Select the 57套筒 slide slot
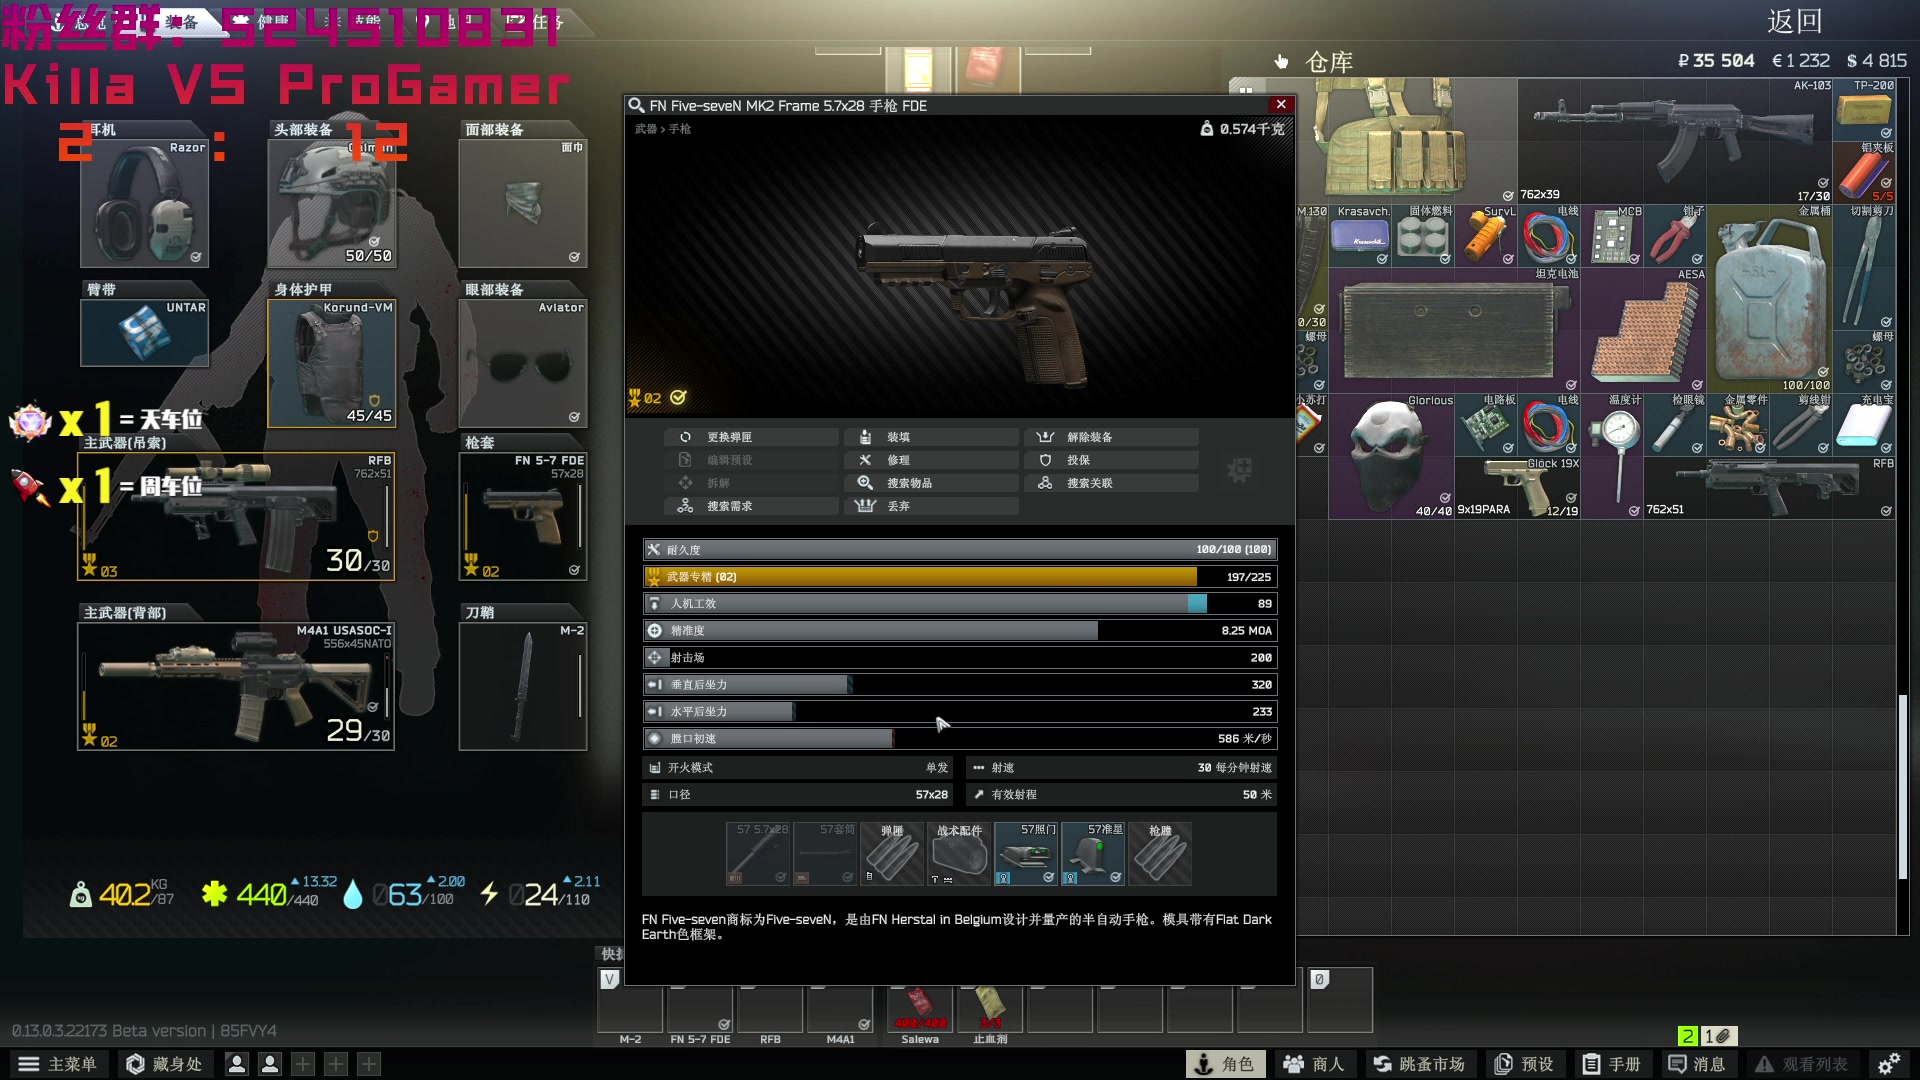Image resolution: width=1920 pixels, height=1080 pixels. coord(825,854)
